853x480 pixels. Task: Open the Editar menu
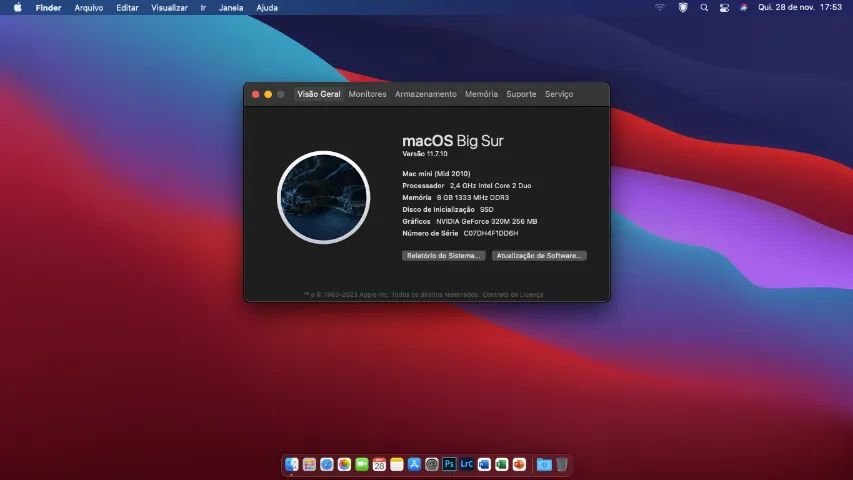pyautogui.click(x=127, y=8)
